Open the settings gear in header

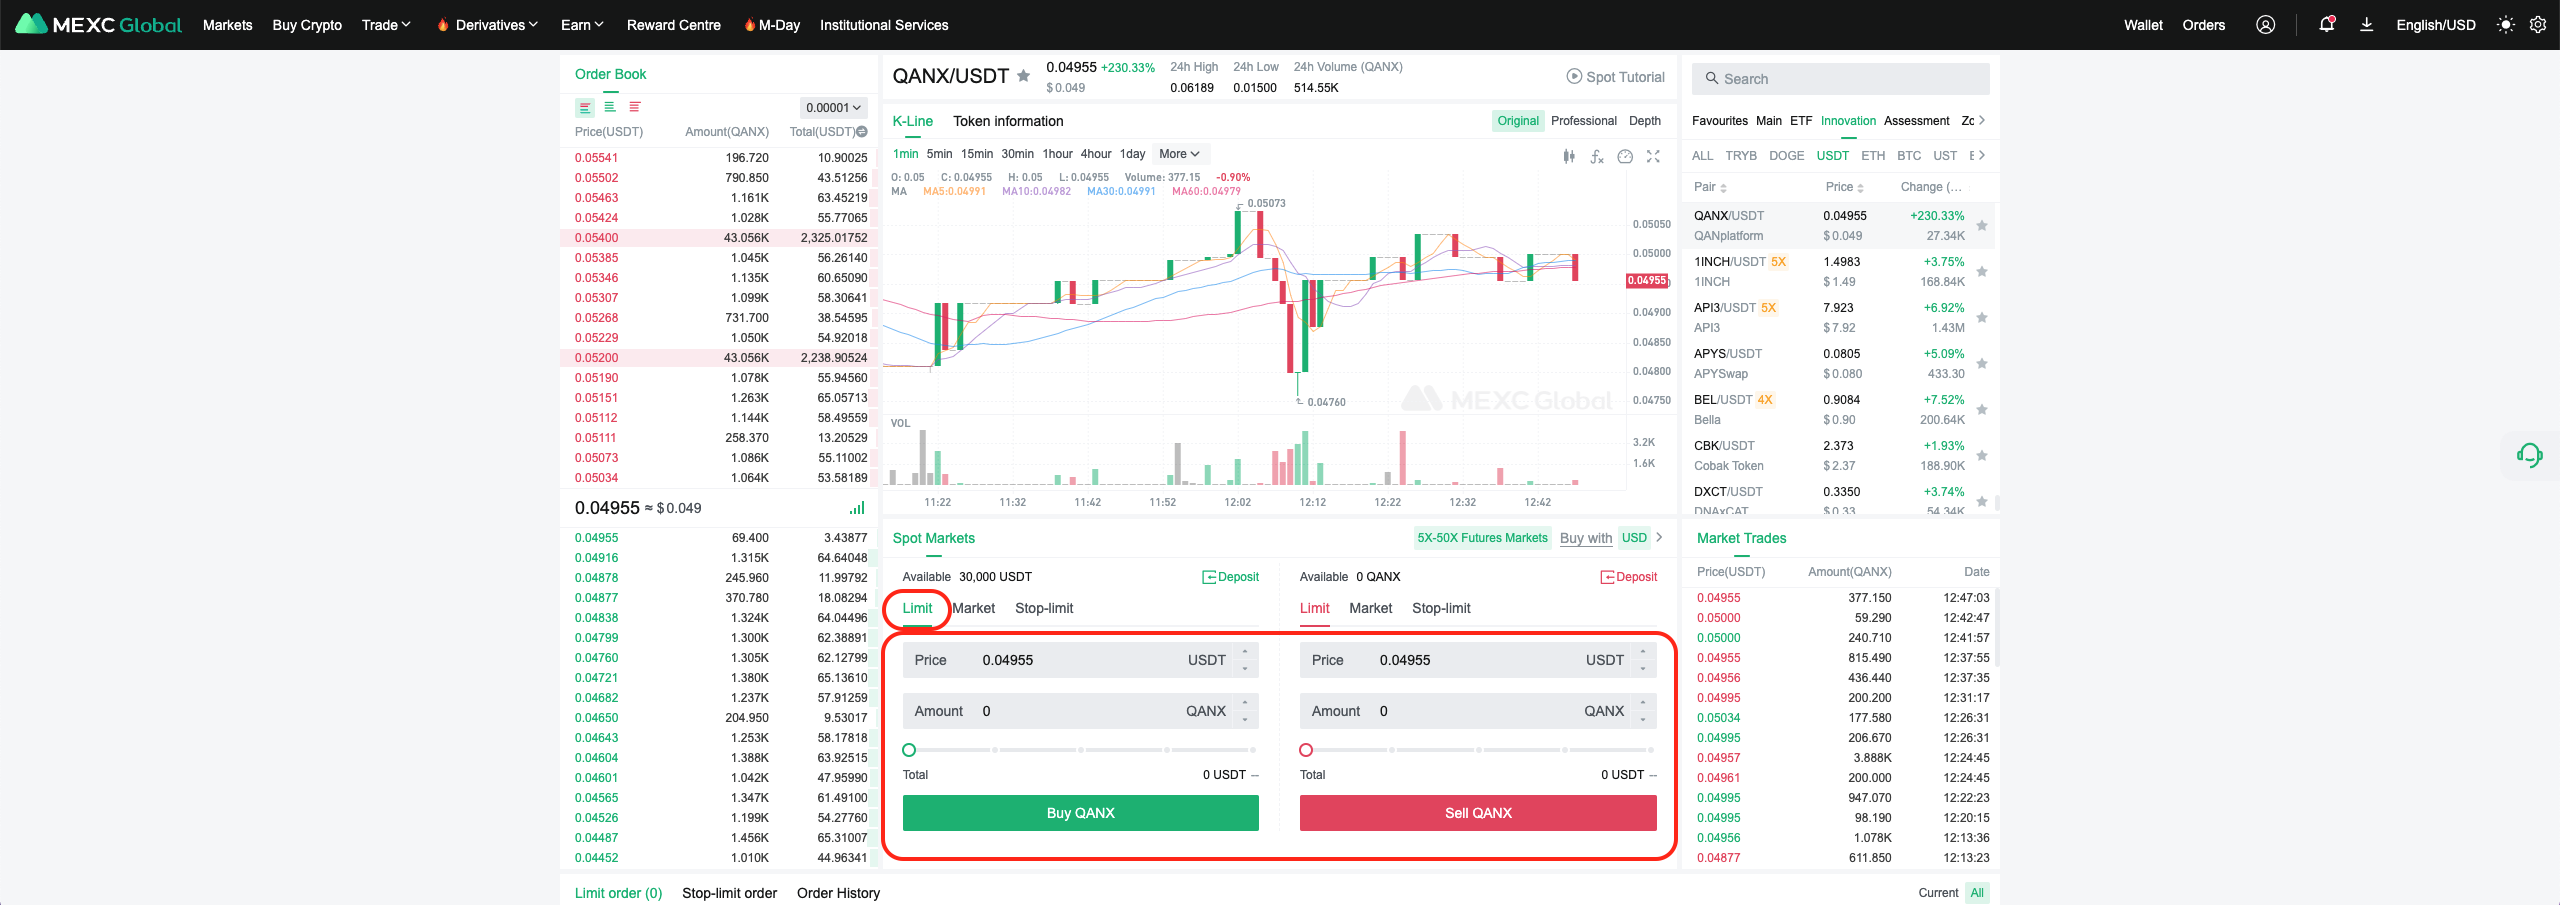2538,25
